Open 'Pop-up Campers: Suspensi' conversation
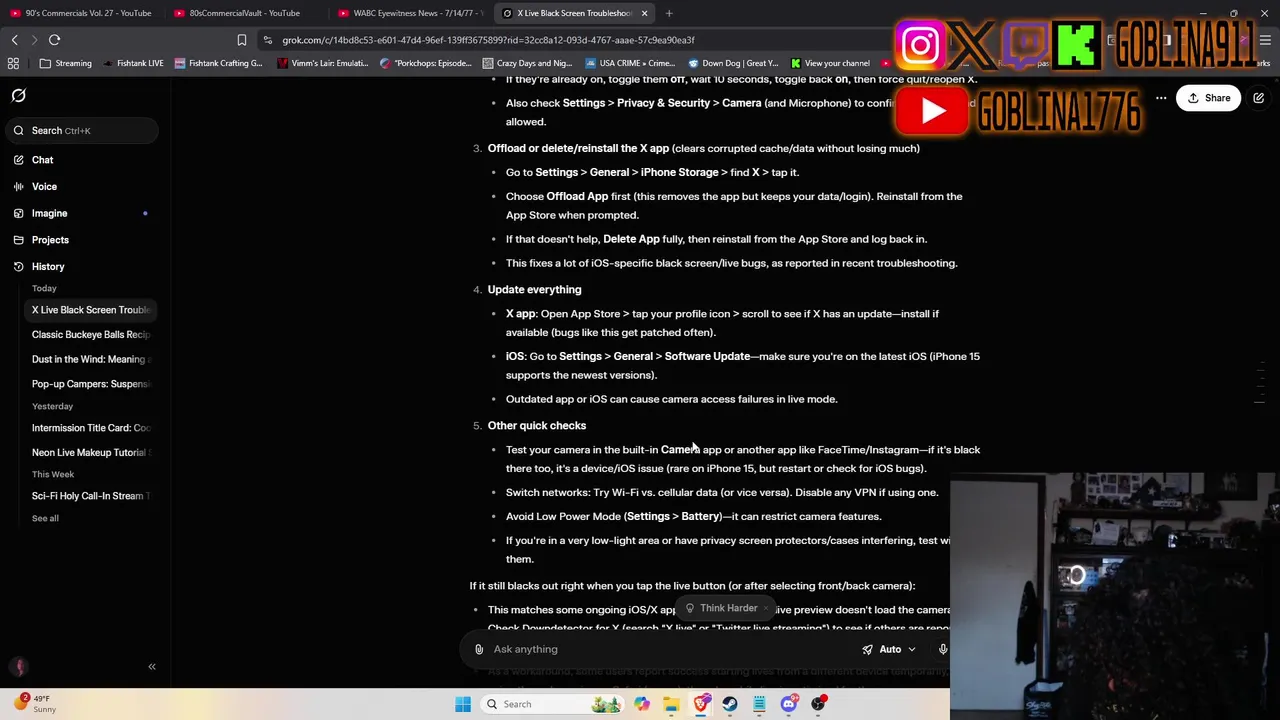 point(90,384)
